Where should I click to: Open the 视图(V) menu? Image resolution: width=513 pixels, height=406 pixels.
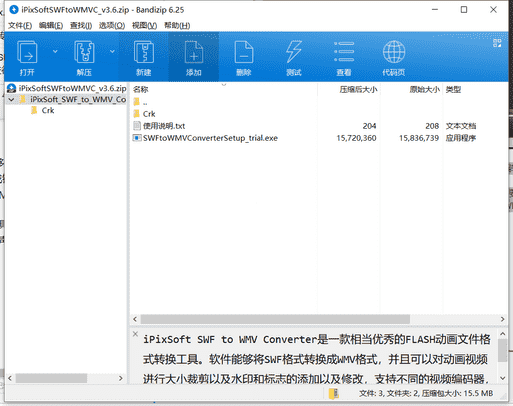point(144,25)
